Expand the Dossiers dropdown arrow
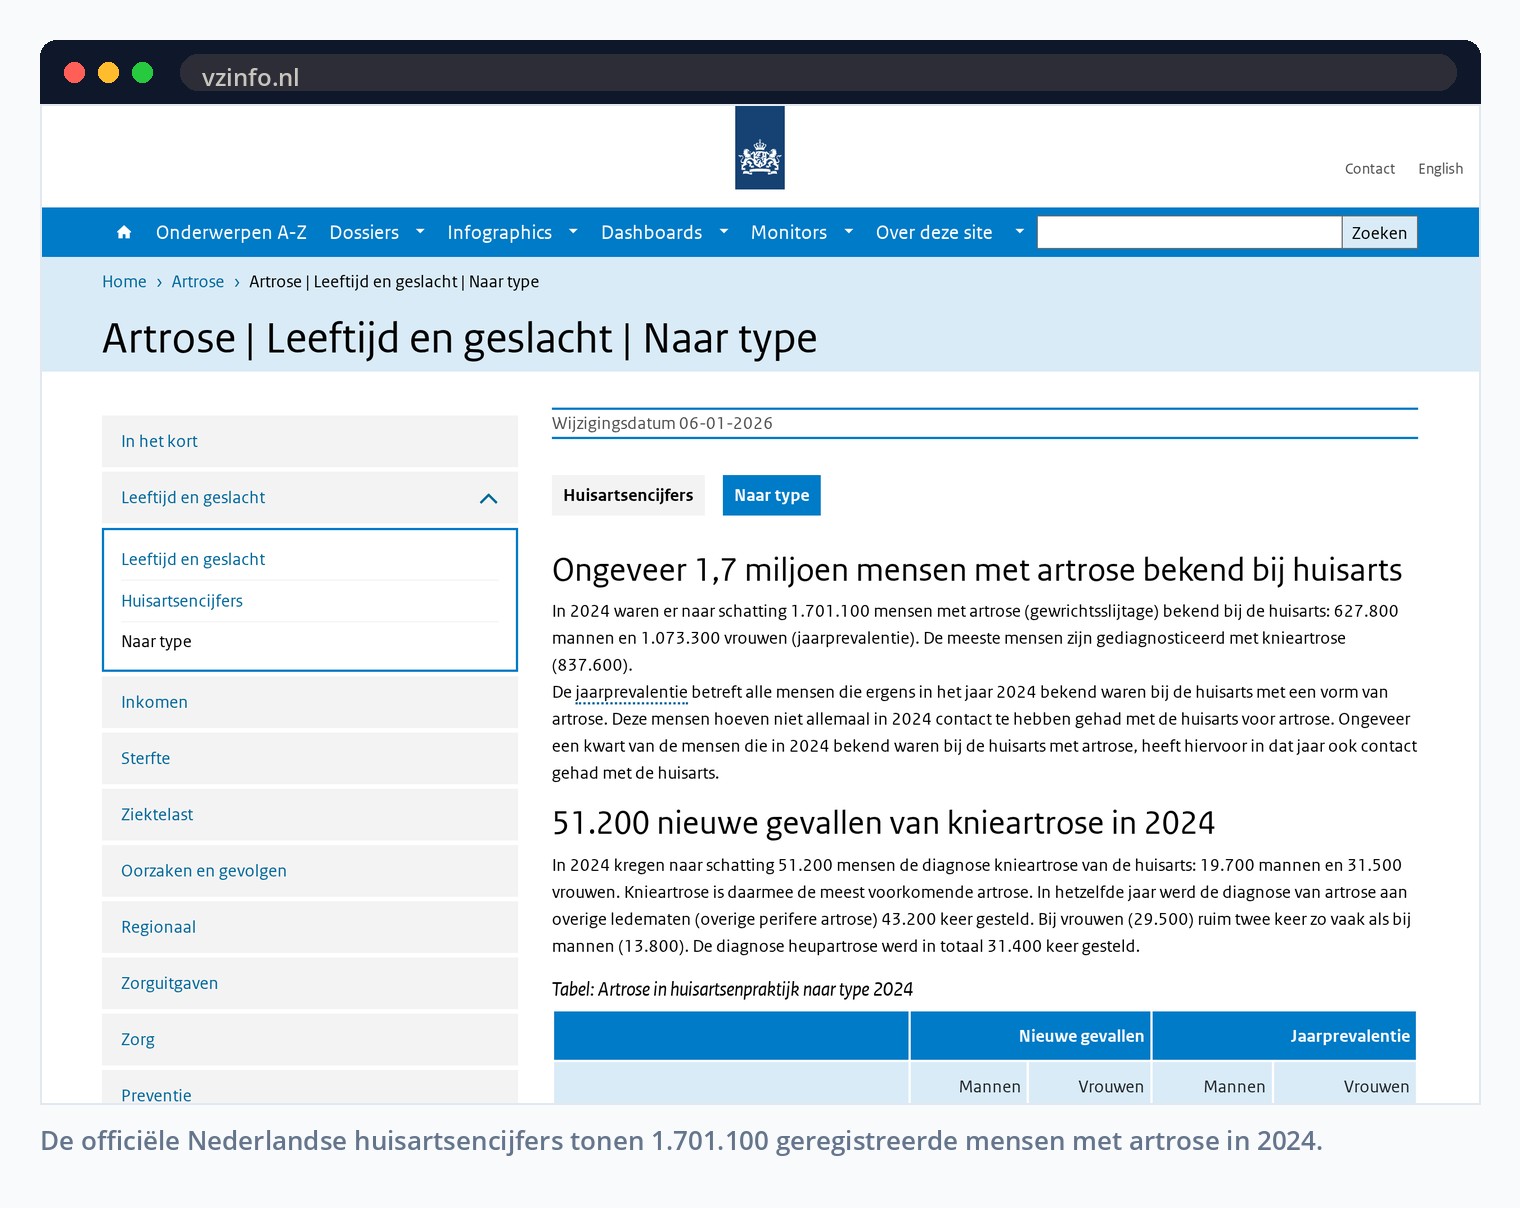Viewport: 1520px width, 1208px height. 420,232
